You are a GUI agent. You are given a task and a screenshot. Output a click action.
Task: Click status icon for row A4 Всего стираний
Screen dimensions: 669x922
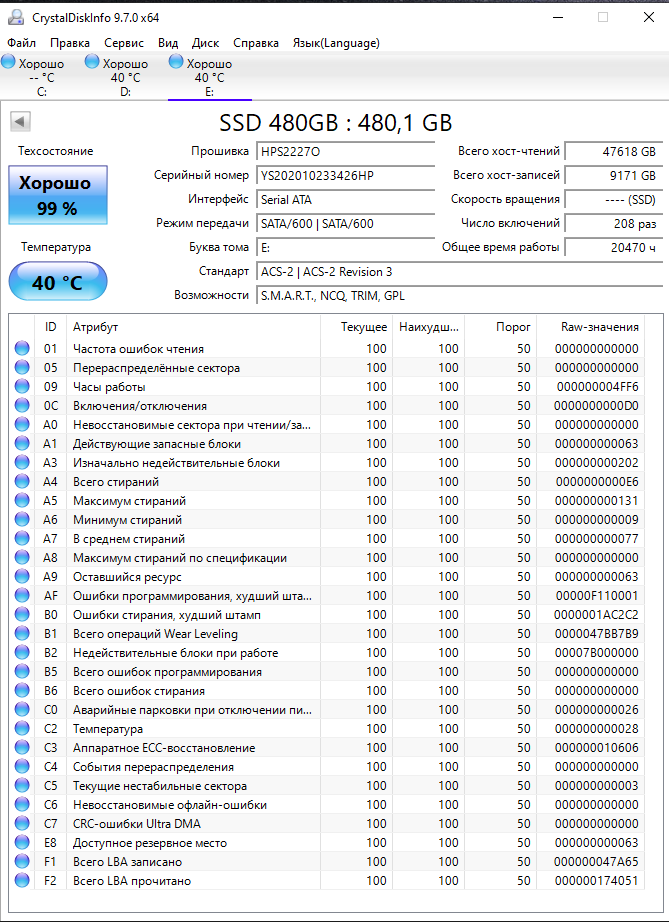[22, 482]
